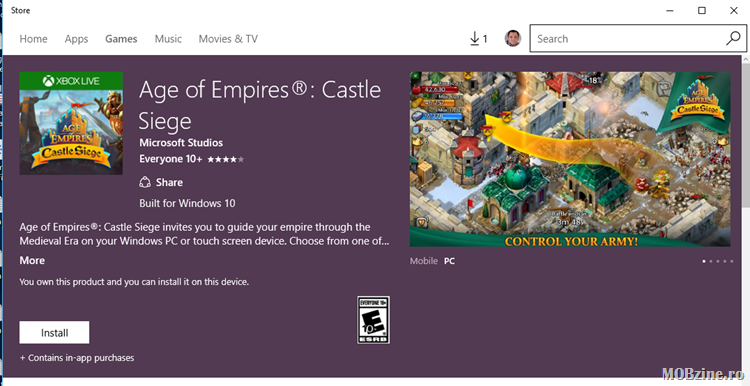This screenshot has width=750, height=386.
Task: Click 'You own this product' message
Action: click(x=134, y=282)
